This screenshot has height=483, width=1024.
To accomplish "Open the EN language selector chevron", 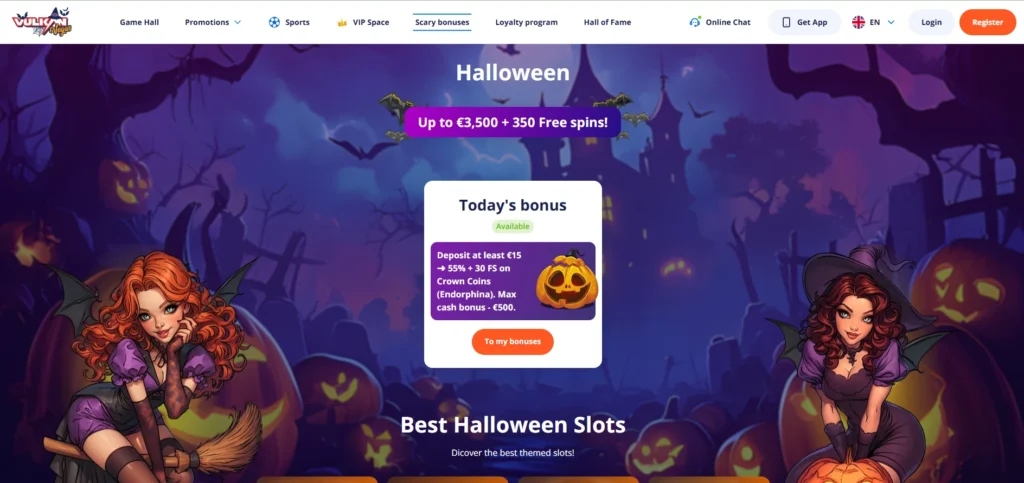I will point(891,22).
